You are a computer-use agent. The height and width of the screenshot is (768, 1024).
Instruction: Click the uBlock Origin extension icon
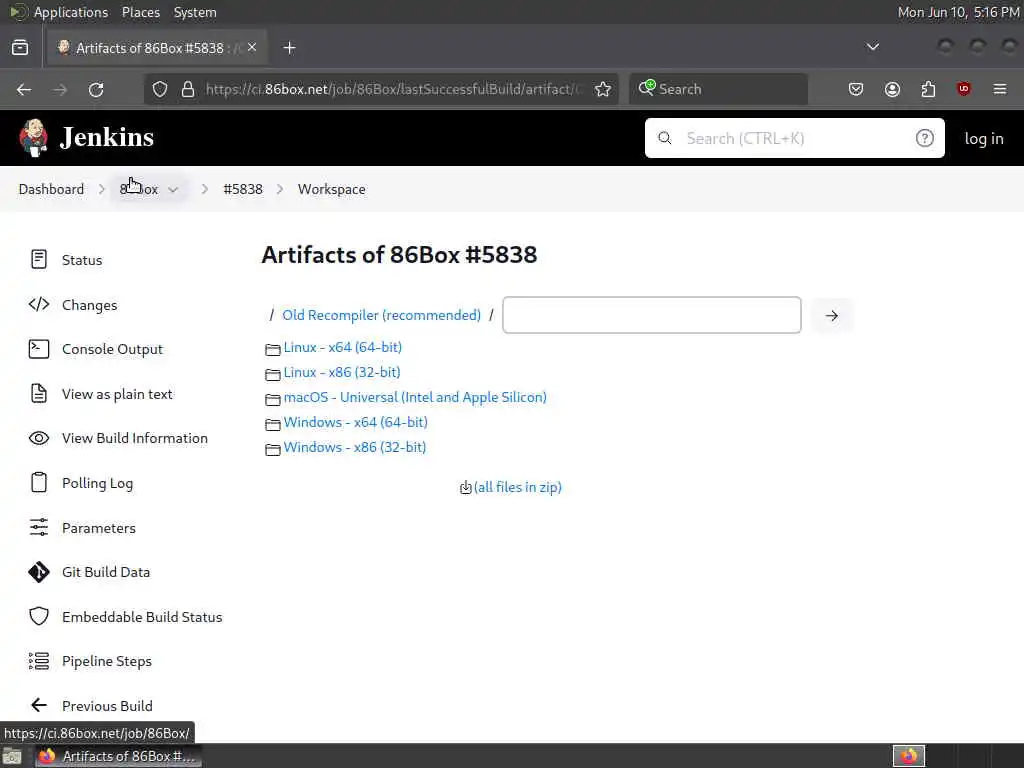tap(963, 89)
